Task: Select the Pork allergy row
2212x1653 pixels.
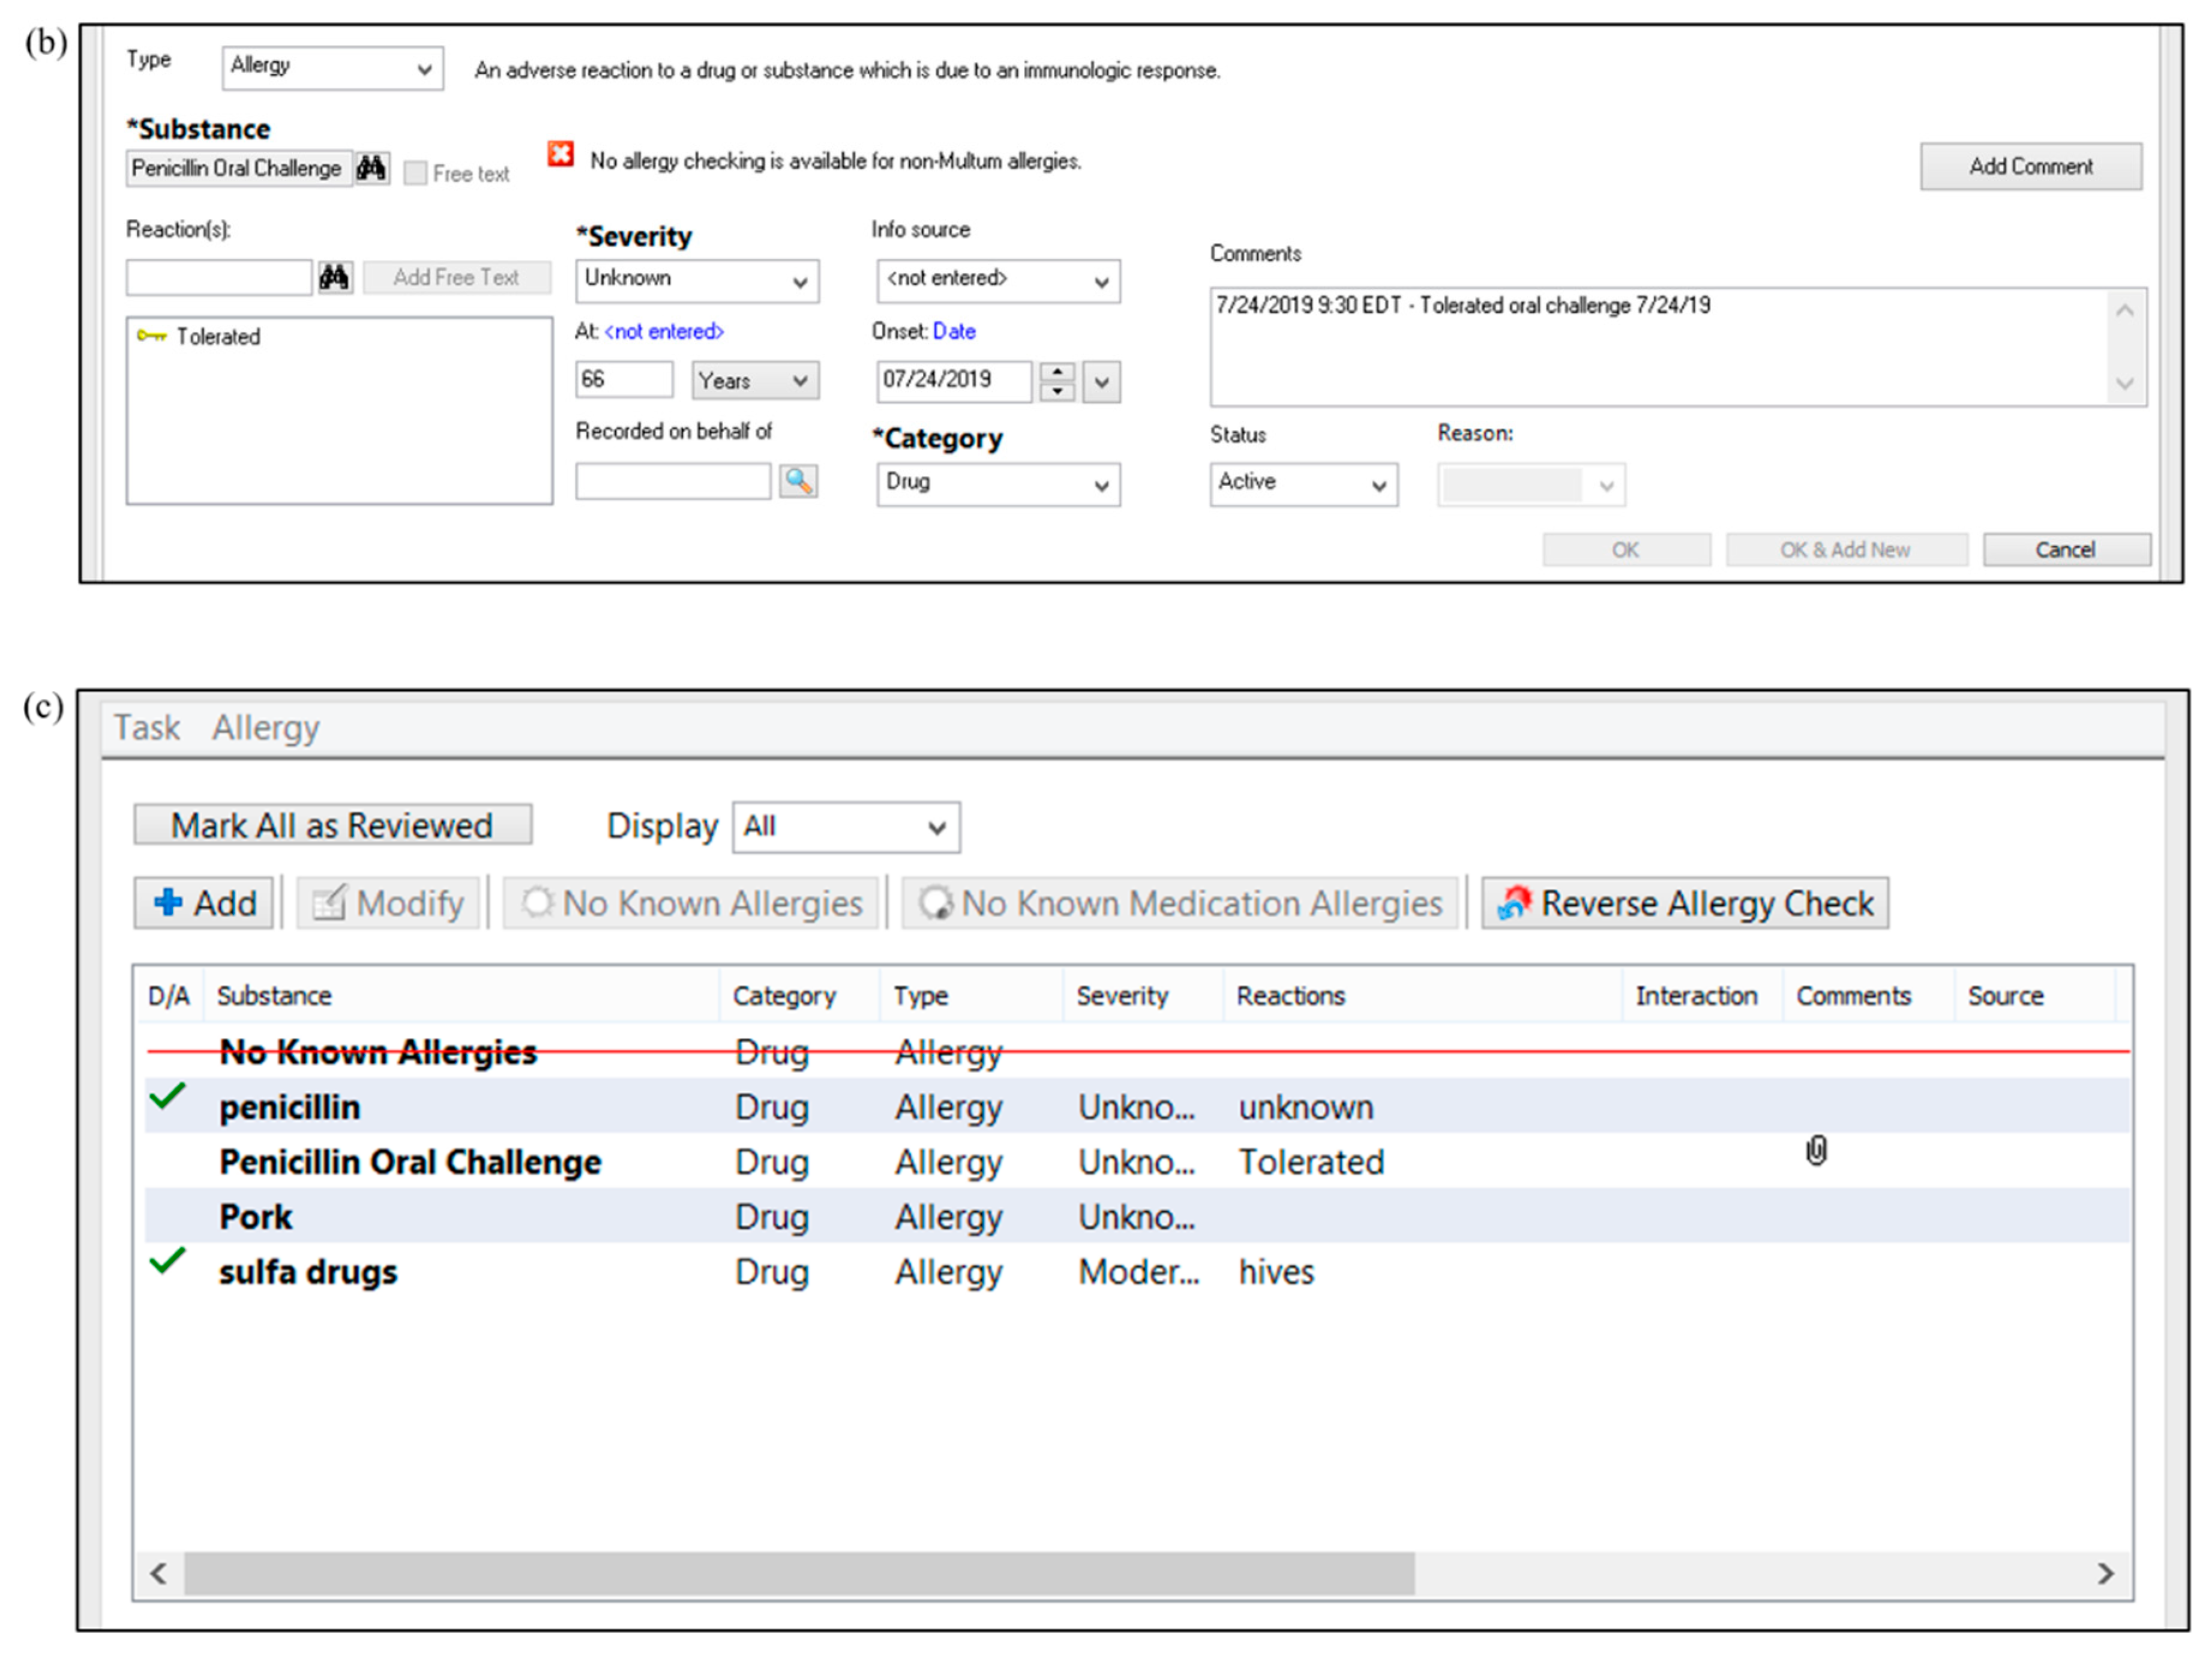Action: [x=257, y=1217]
